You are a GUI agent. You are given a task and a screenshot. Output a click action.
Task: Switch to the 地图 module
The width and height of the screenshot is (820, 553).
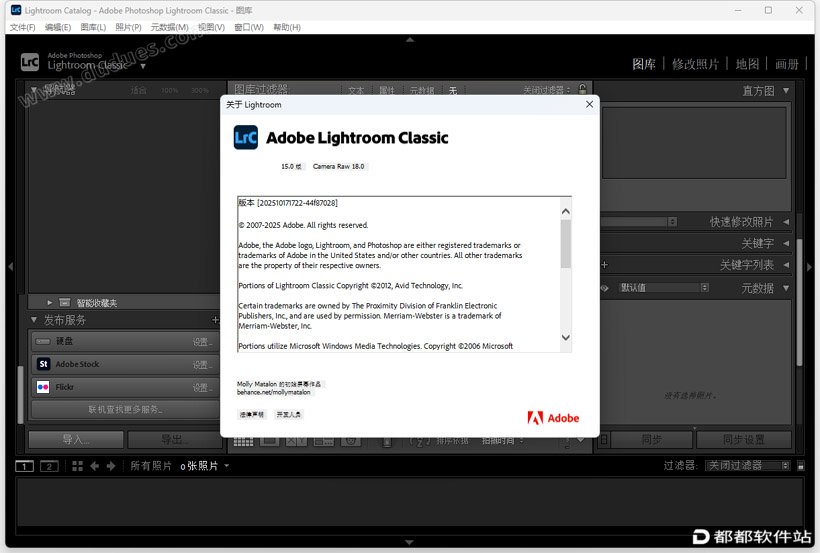[x=747, y=64]
